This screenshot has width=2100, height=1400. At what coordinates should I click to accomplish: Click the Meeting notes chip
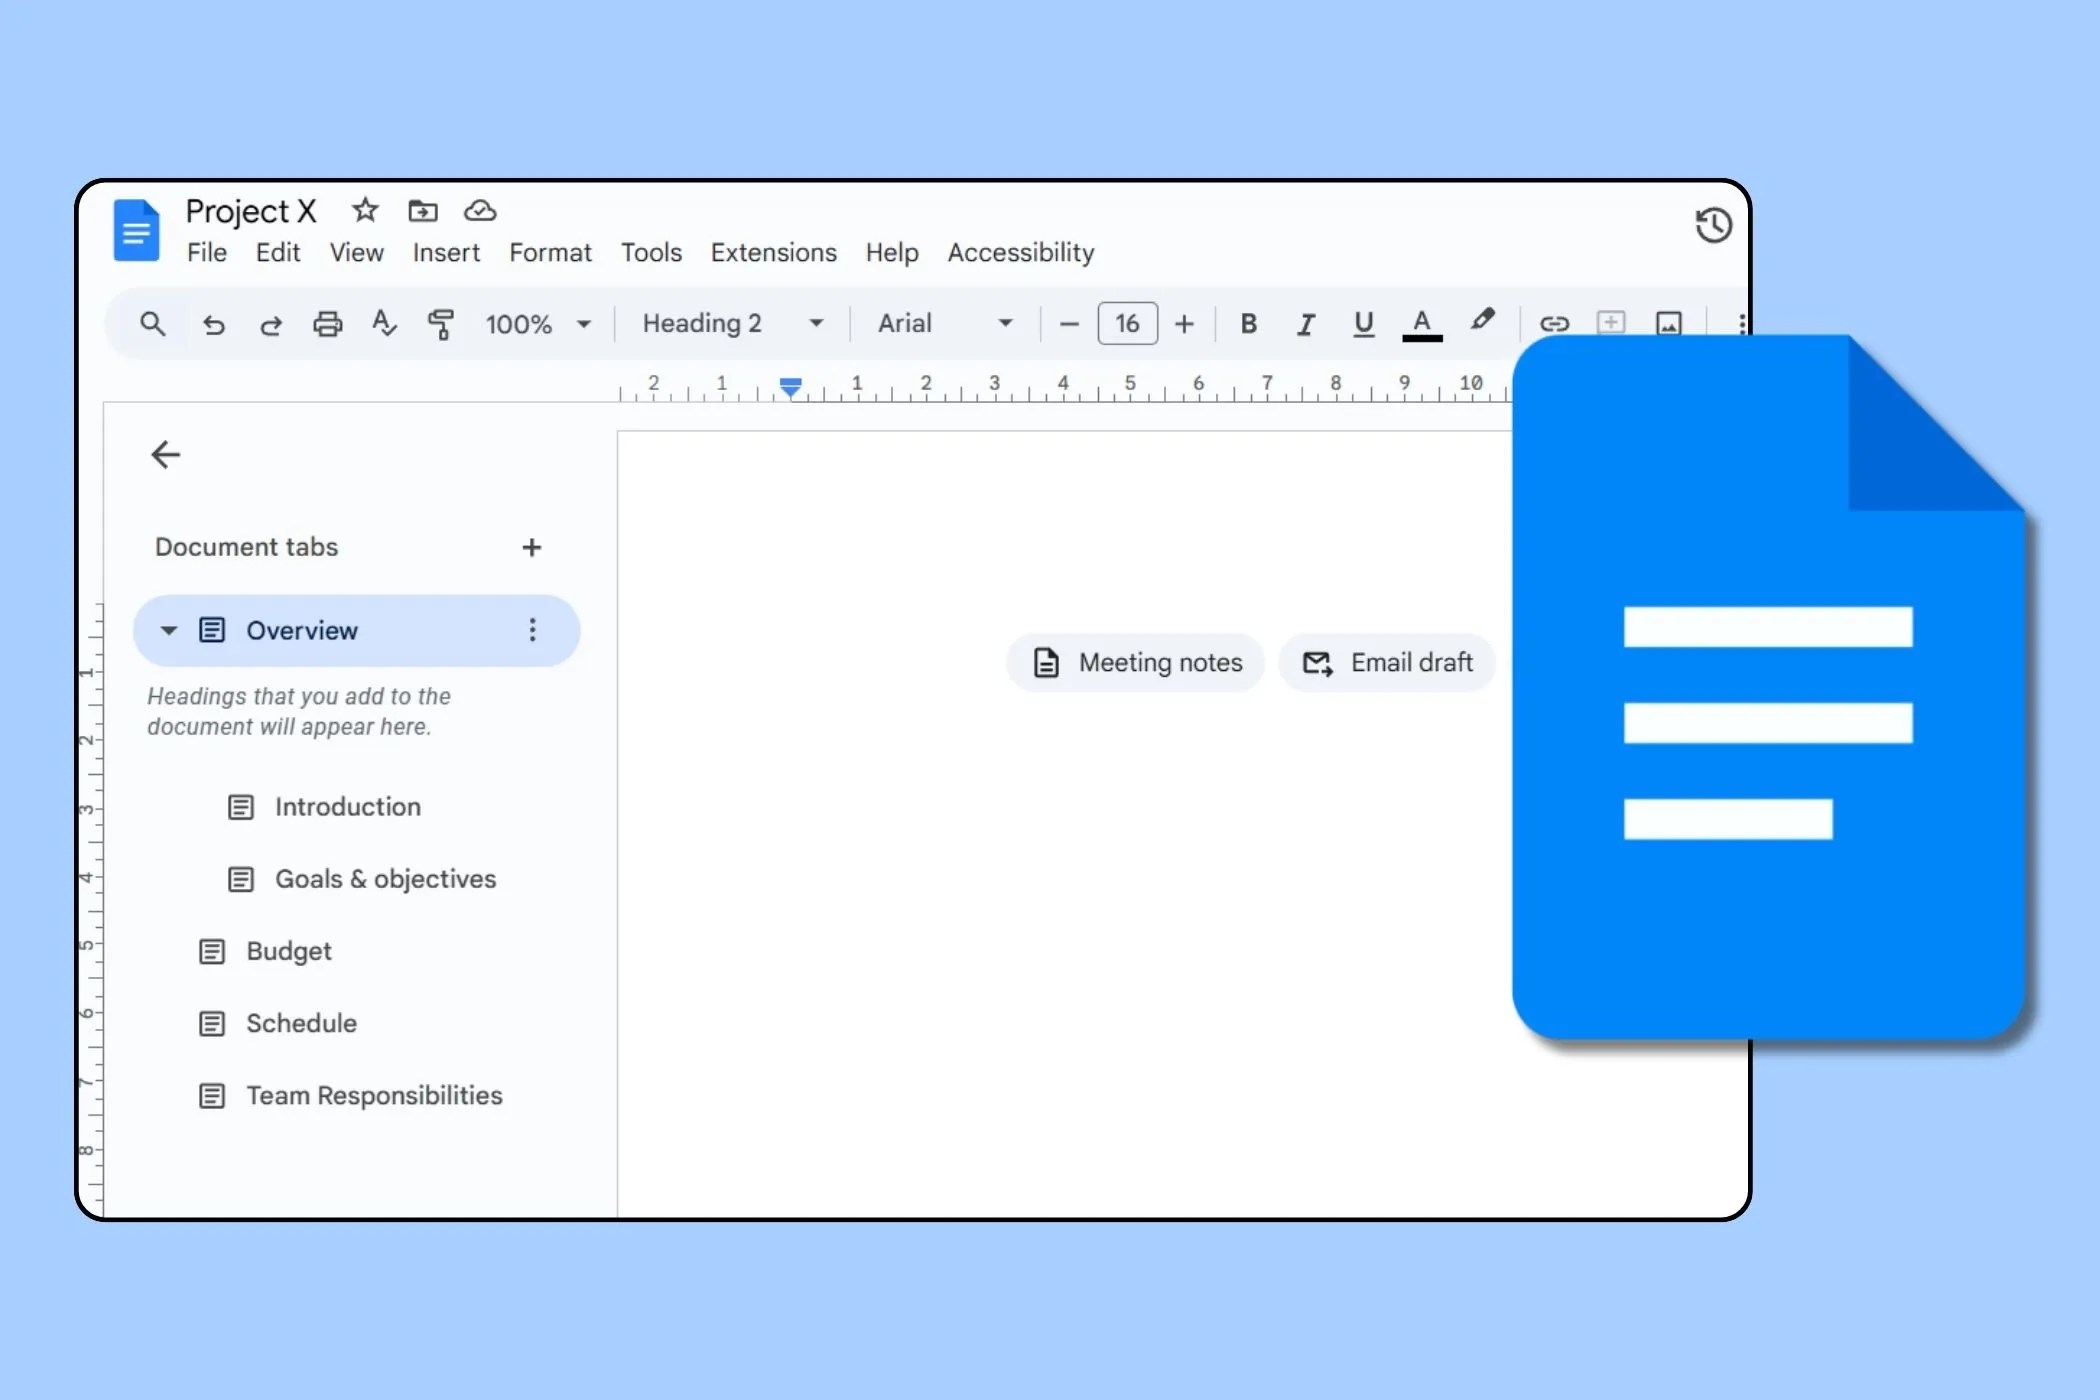(1137, 662)
